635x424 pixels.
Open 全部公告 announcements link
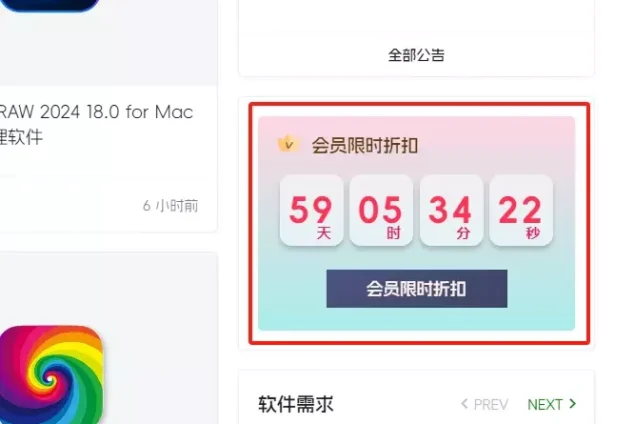coord(416,55)
